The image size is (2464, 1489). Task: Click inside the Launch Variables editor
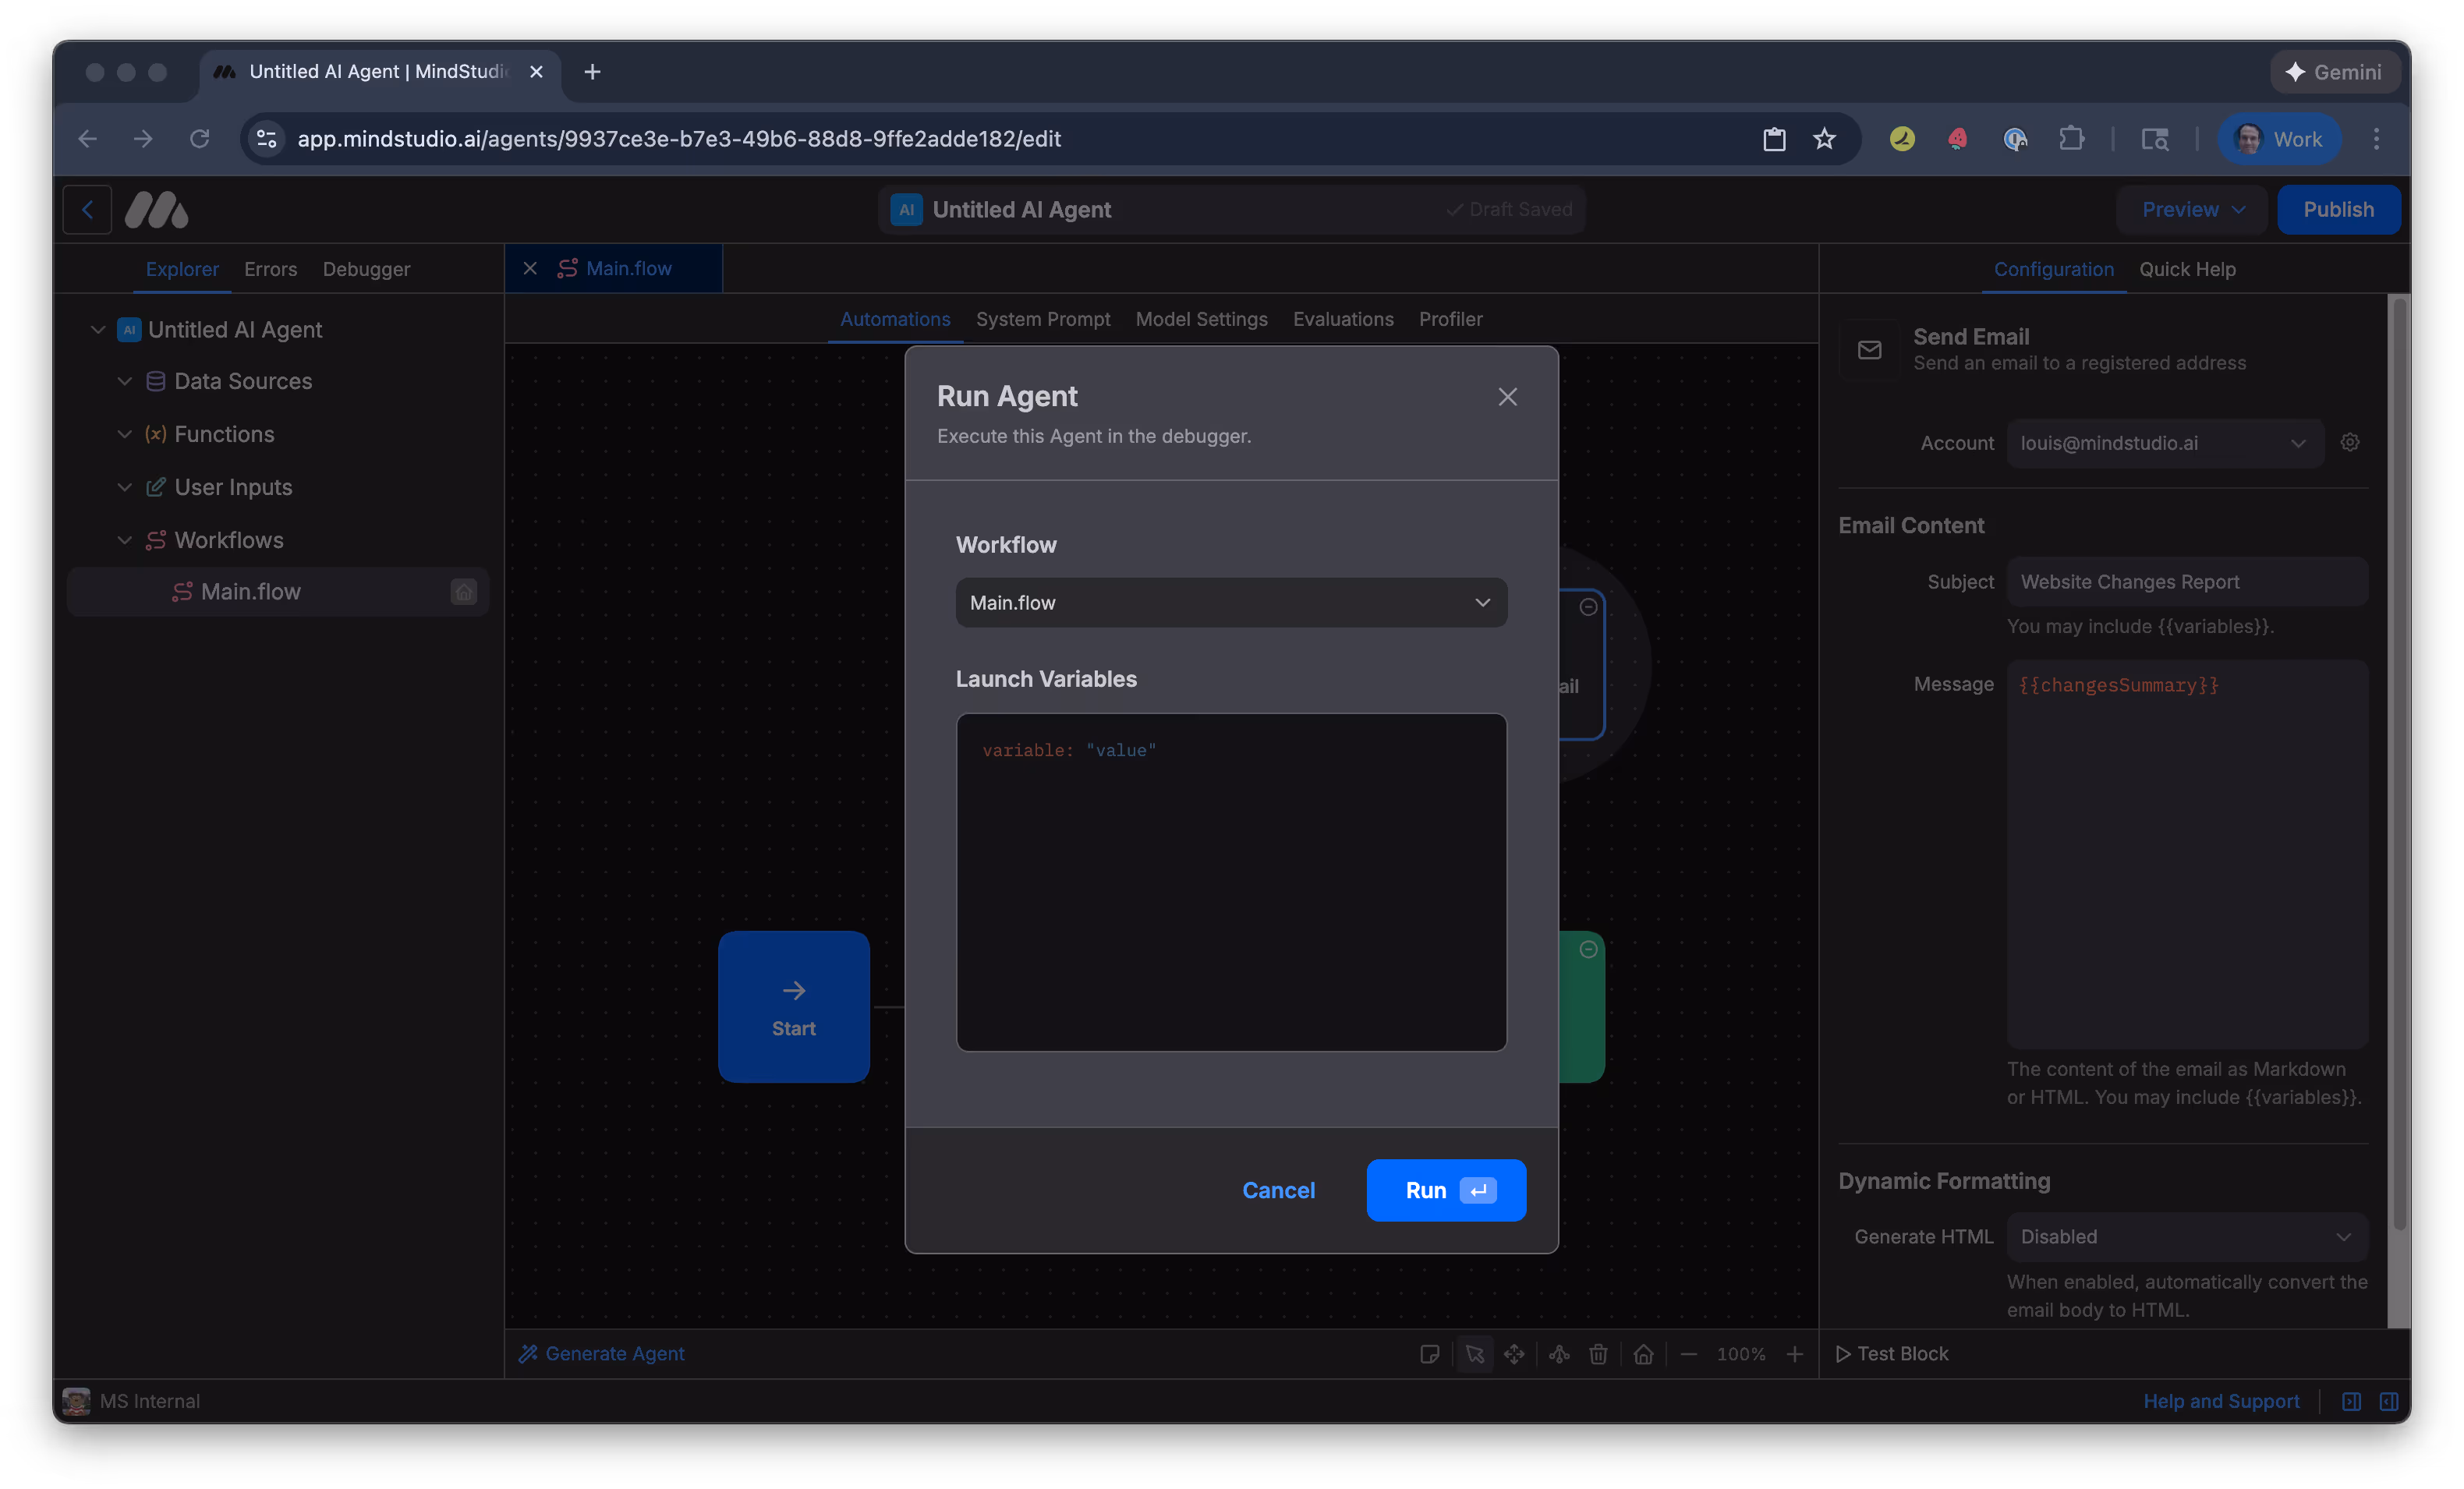tap(1231, 880)
